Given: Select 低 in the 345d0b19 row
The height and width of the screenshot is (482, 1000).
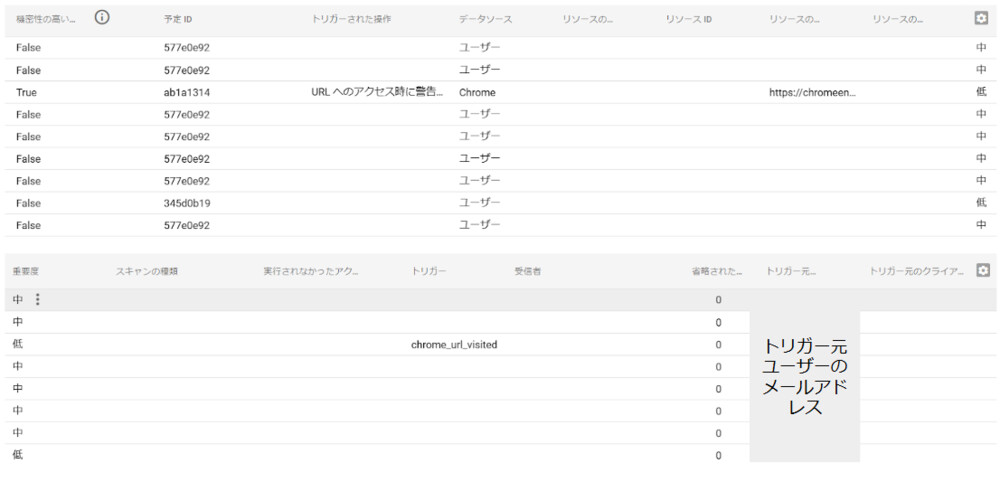Looking at the screenshot, I should [981, 203].
